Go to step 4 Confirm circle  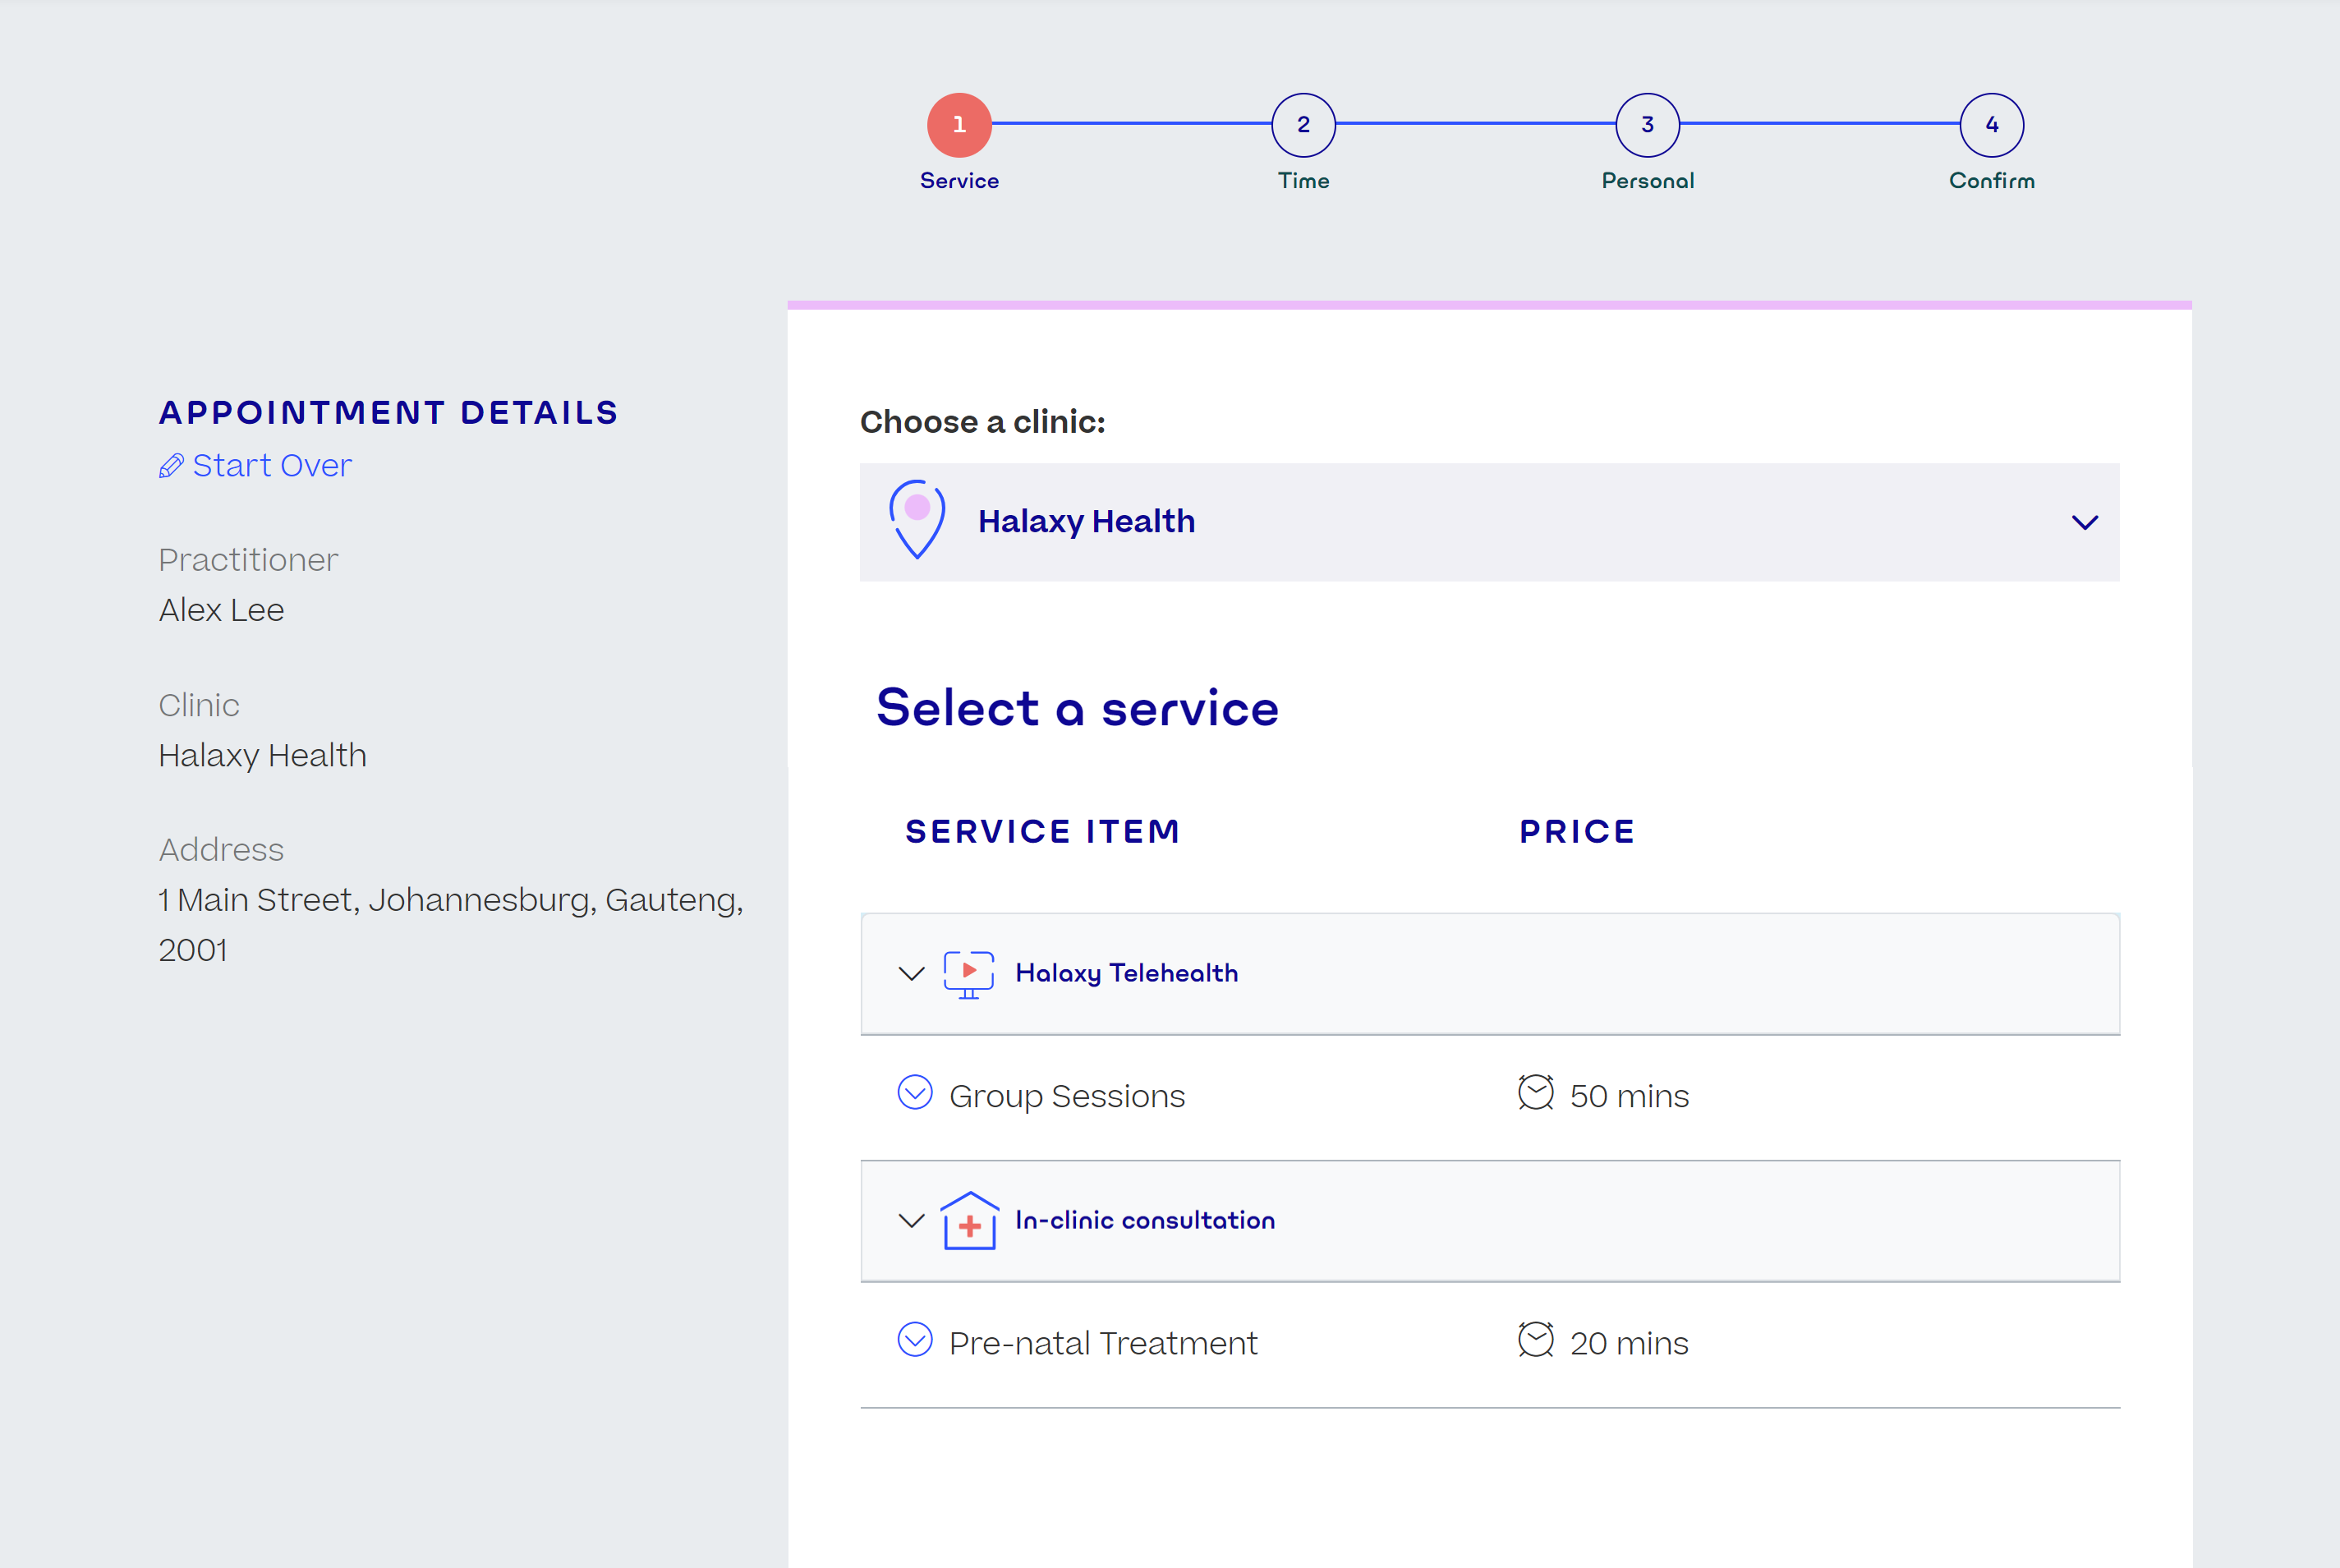1991,125
